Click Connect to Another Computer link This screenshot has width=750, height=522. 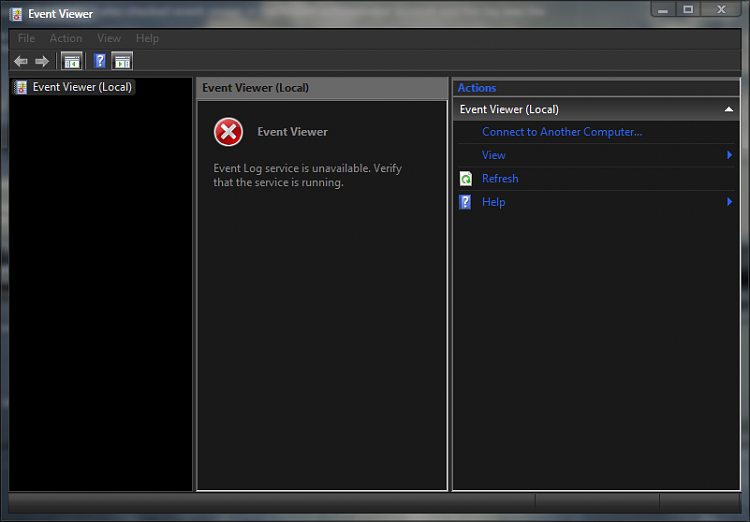(562, 132)
